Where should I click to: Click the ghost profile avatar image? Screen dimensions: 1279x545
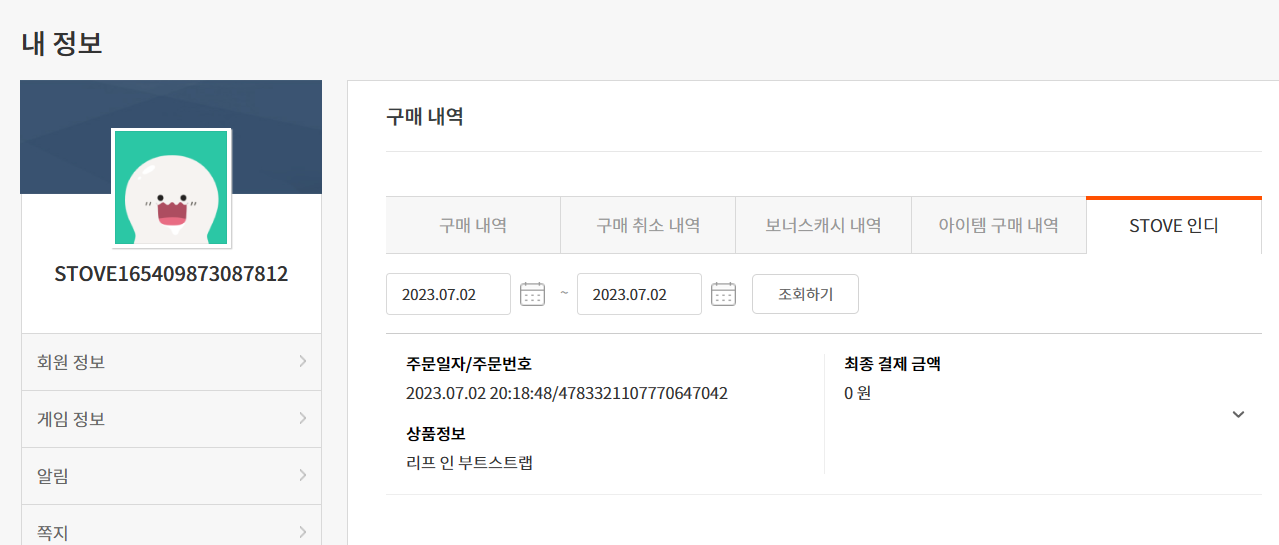(171, 187)
